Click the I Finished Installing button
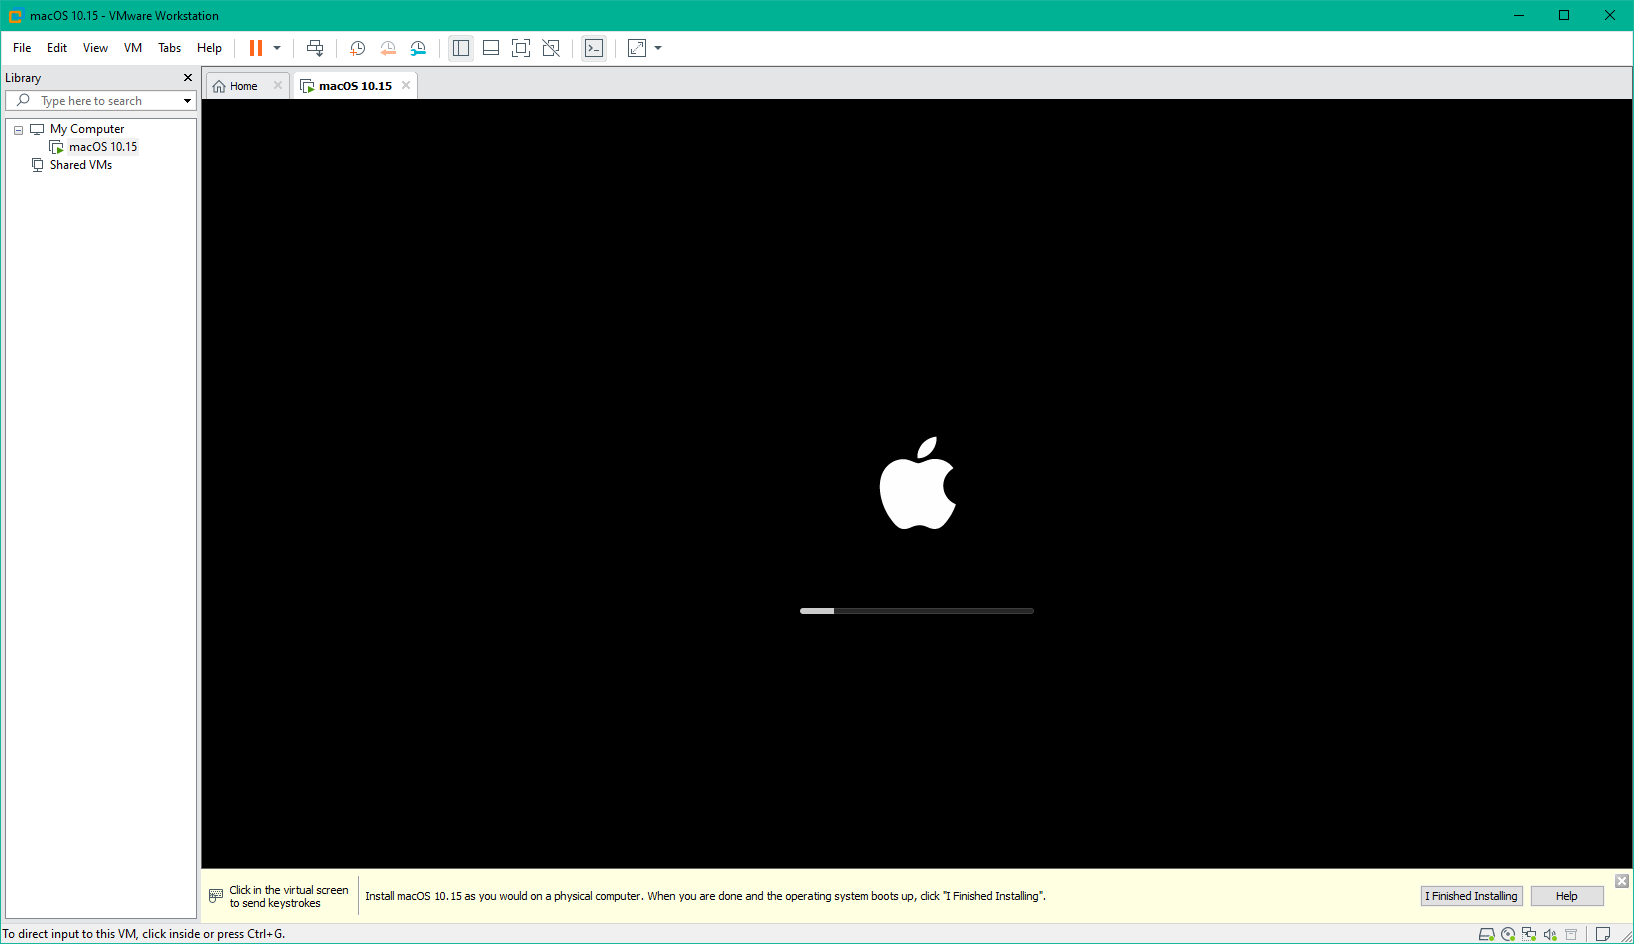The image size is (1634, 944). (1471, 896)
